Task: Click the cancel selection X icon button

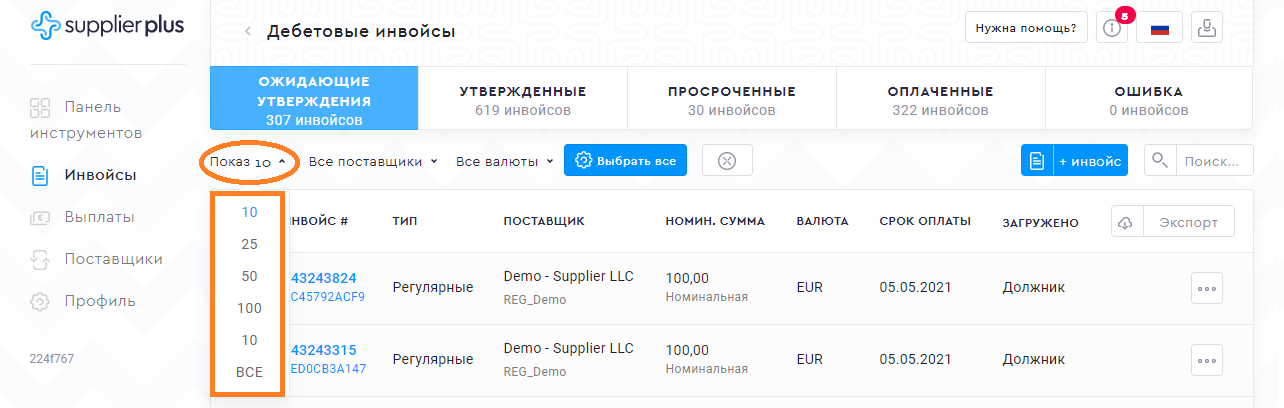Action: pos(727,160)
